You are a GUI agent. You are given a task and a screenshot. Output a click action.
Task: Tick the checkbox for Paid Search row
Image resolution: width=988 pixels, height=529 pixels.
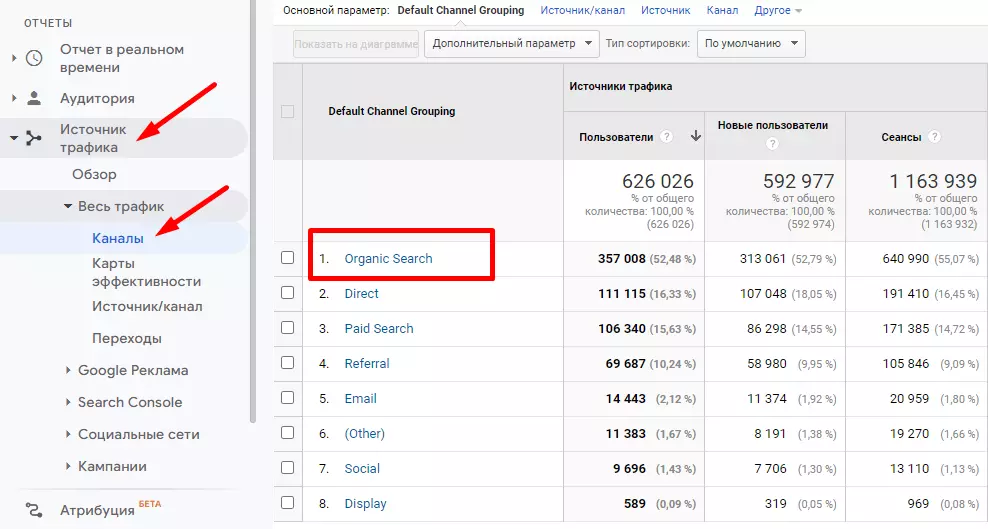click(x=288, y=328)
